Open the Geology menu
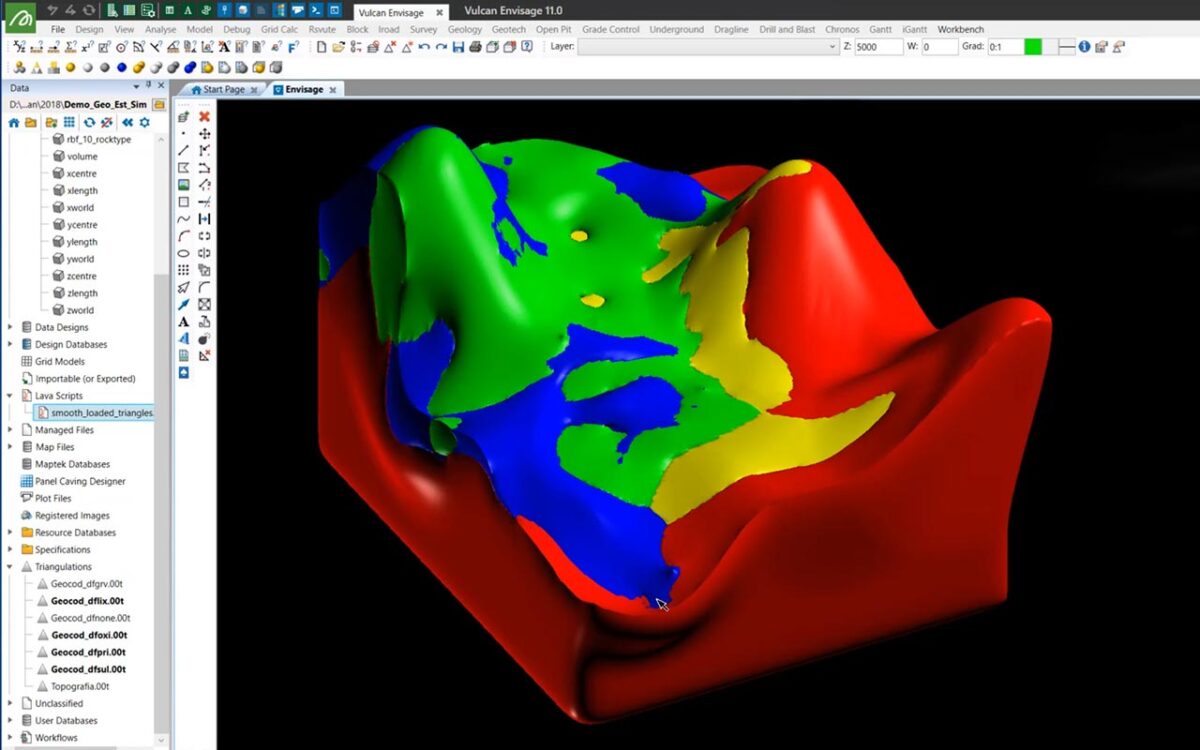This screenshot has height=750, width=1200. pyautogui.click(x=465, y=30)
